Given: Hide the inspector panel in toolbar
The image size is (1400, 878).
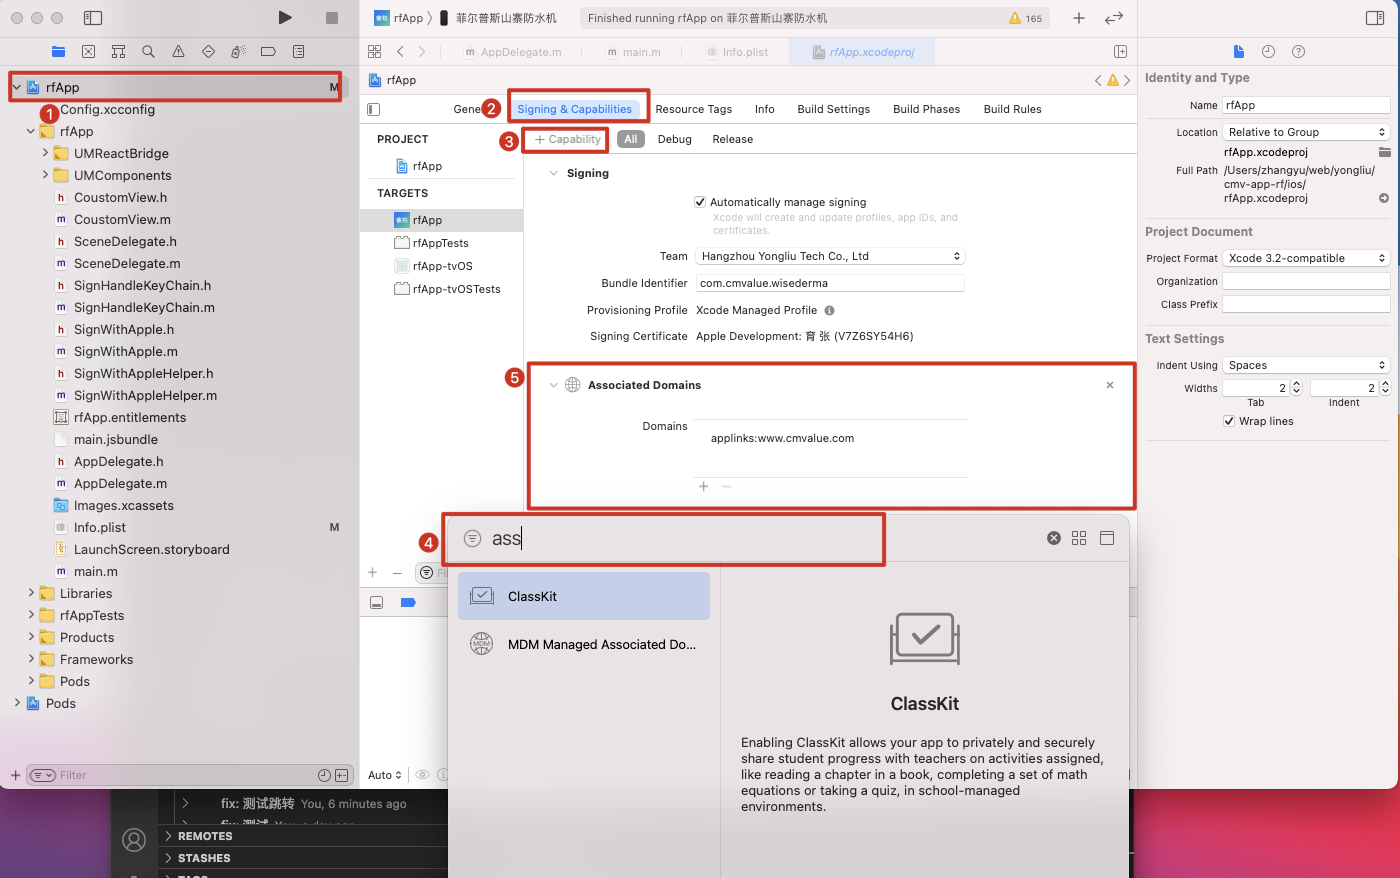Looking at the screenshot, I should tap(1375, 18).
